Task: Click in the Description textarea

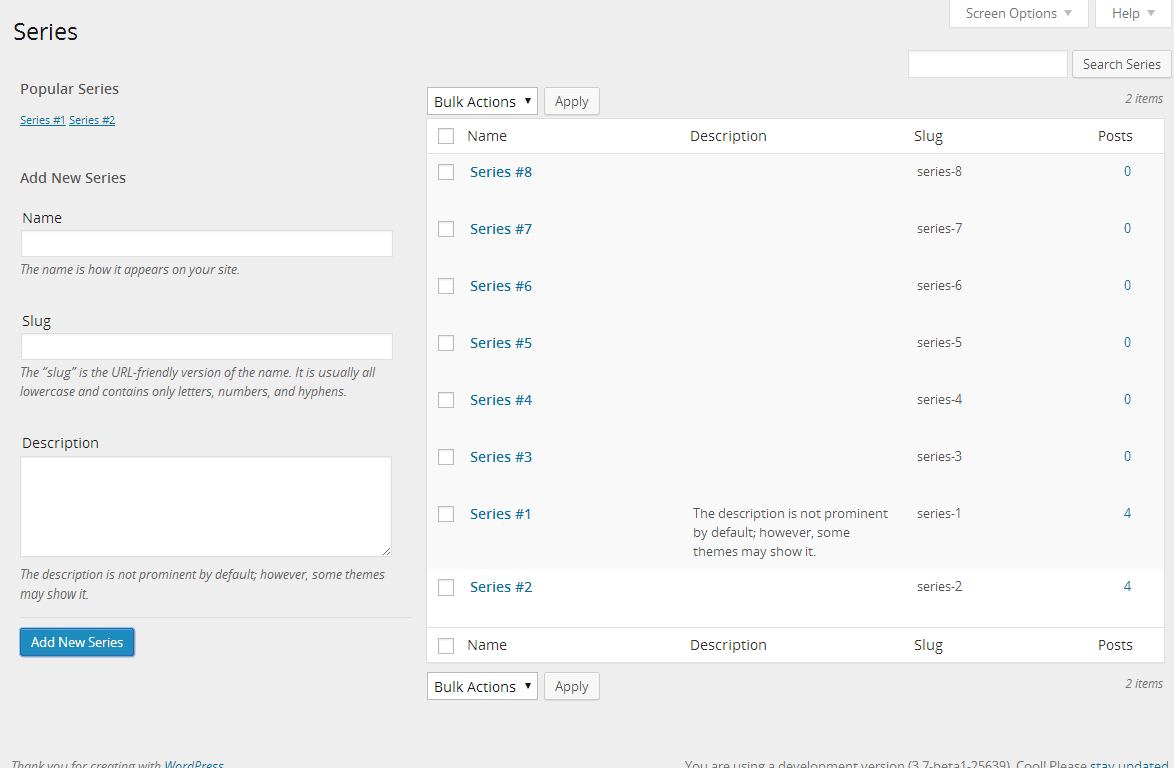Action: (206, 506)
